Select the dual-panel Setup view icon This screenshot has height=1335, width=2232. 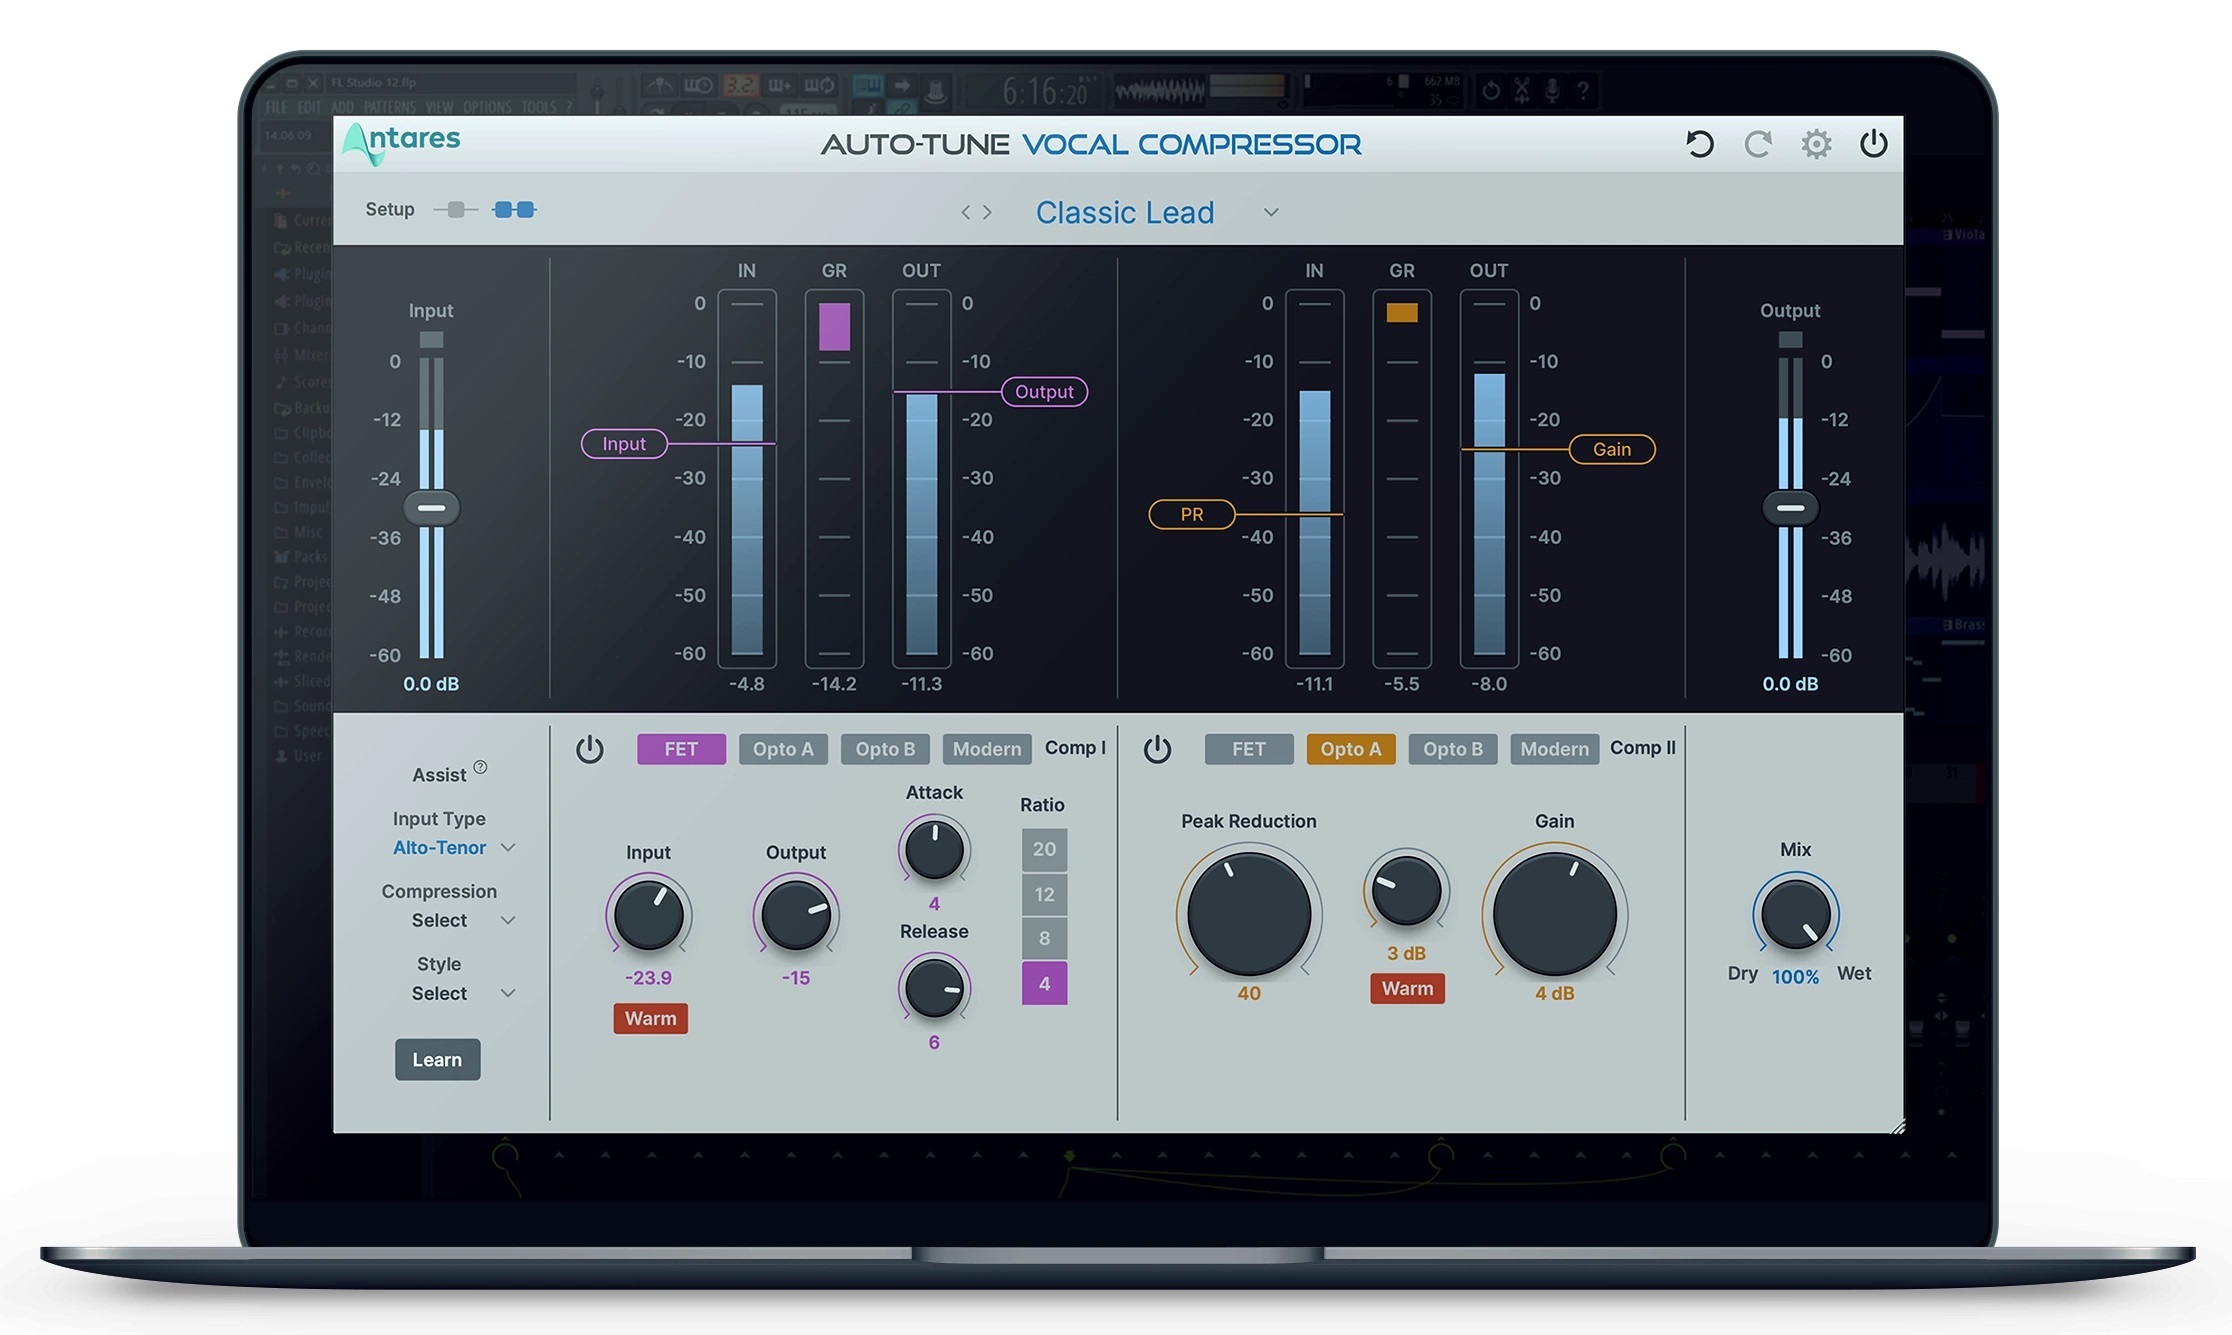pyautogui.click(x=514, y=210)
